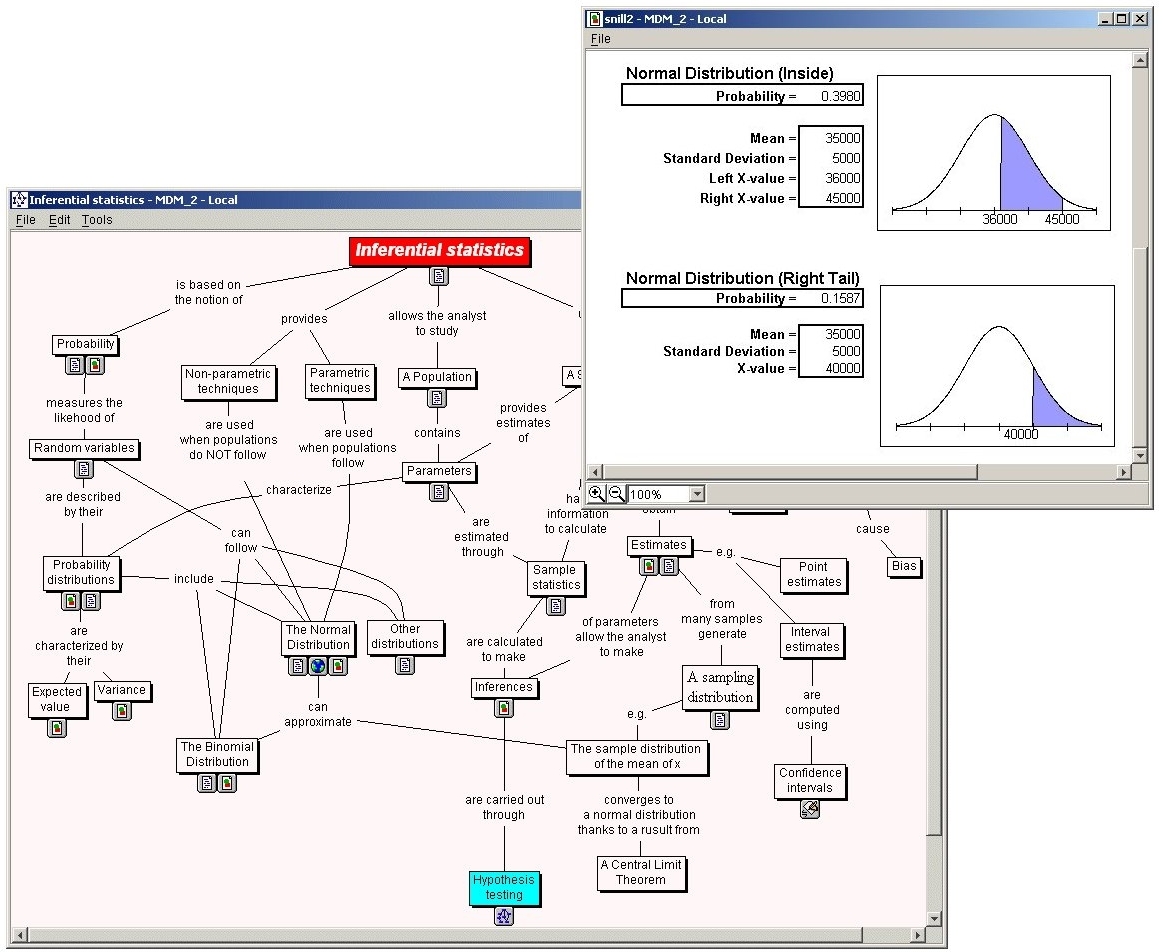Click the scroll up arrow in snill2 window
Viewport: 1163px width, 952px height.
click(x=1140, y=60)
